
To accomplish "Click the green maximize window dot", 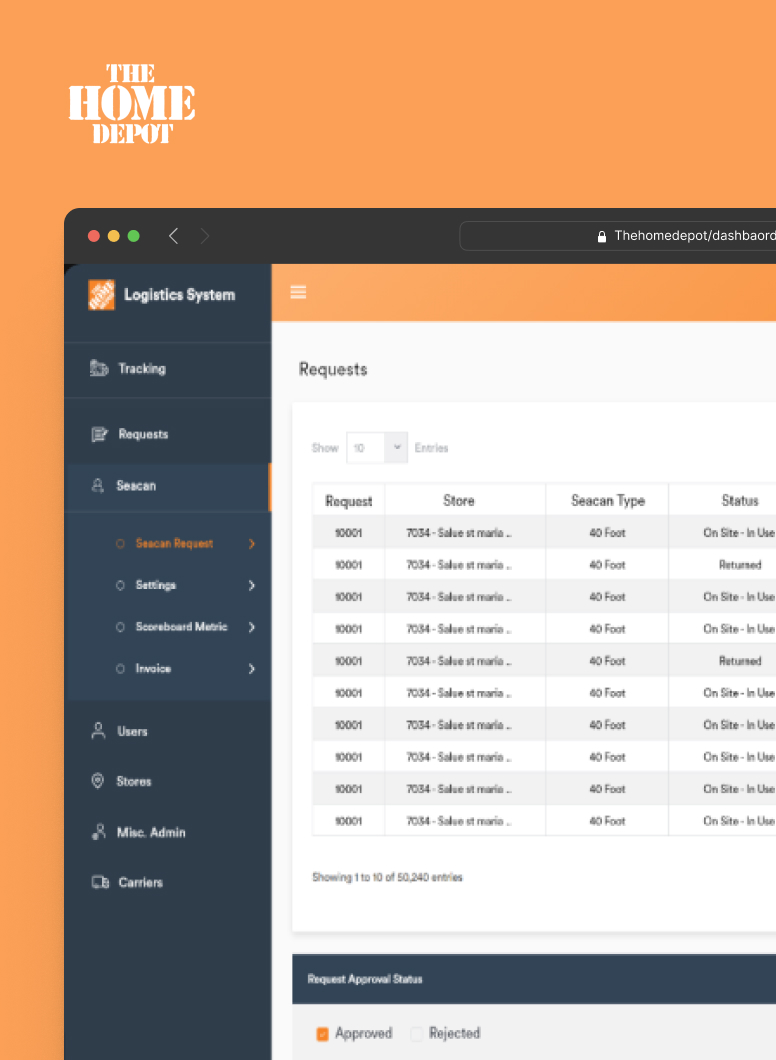I will coord(133,236).
